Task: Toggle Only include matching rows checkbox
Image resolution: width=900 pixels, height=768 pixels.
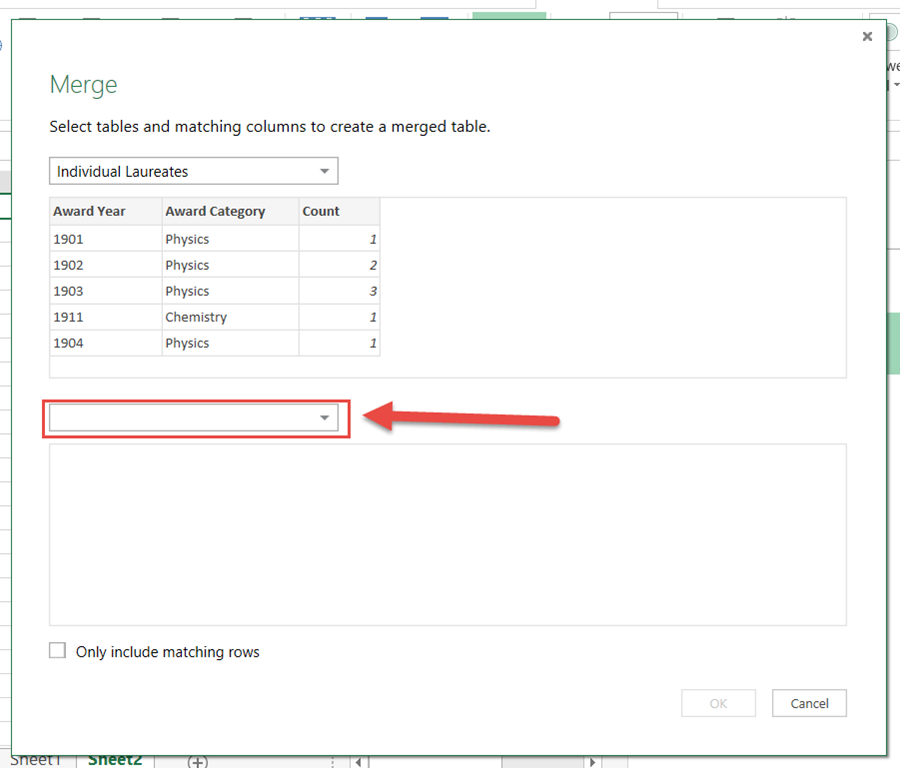Action: click(58, 651)
